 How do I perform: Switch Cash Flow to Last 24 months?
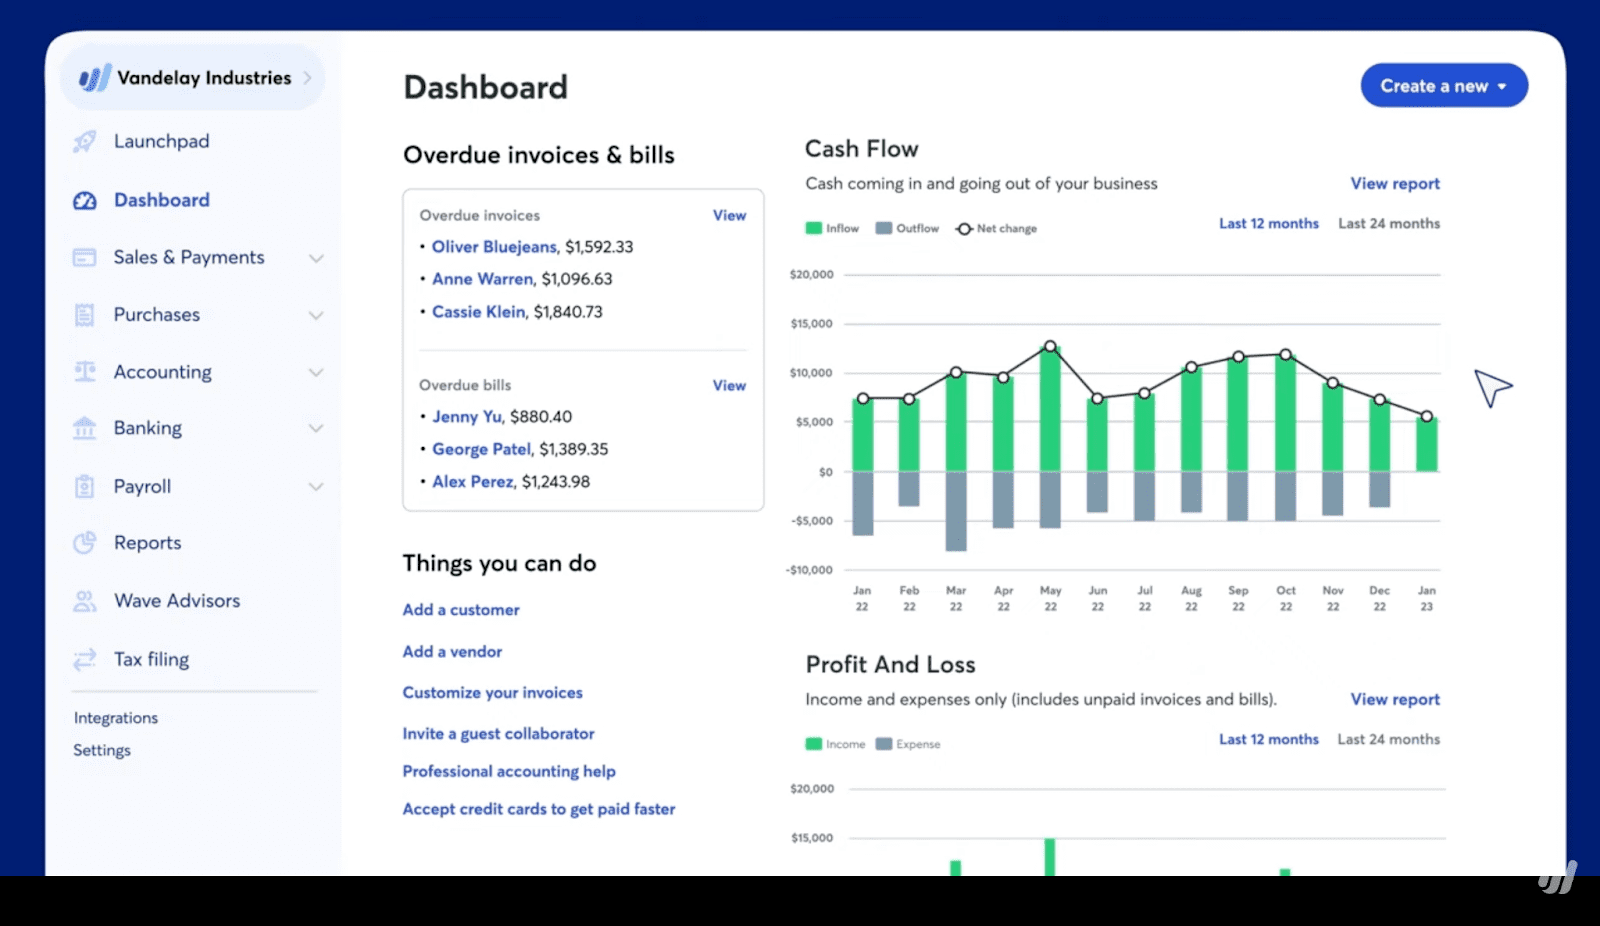[x=1389, y=223]
